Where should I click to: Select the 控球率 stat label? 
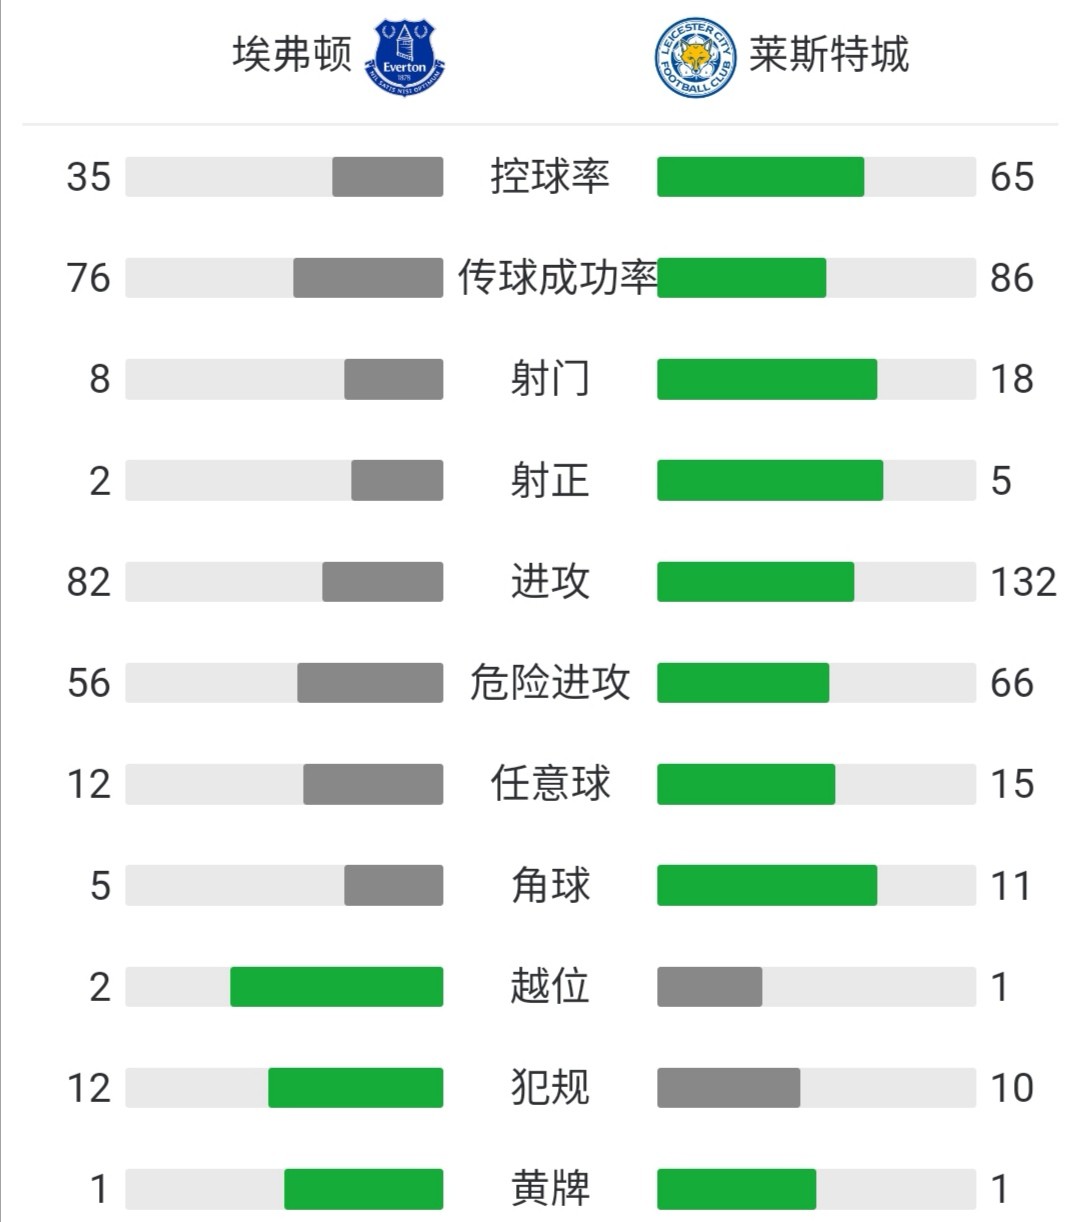550,177
